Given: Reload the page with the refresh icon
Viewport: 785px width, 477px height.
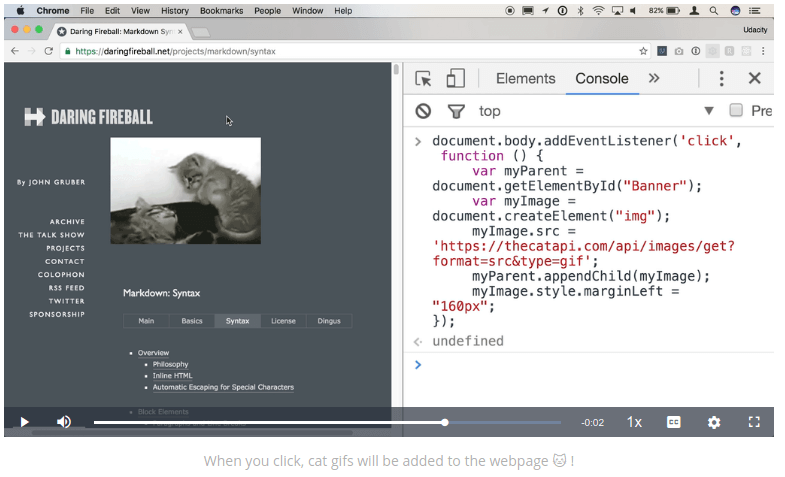Looking at the screenshot, I should pyautogui.click(x=49, y=51).
